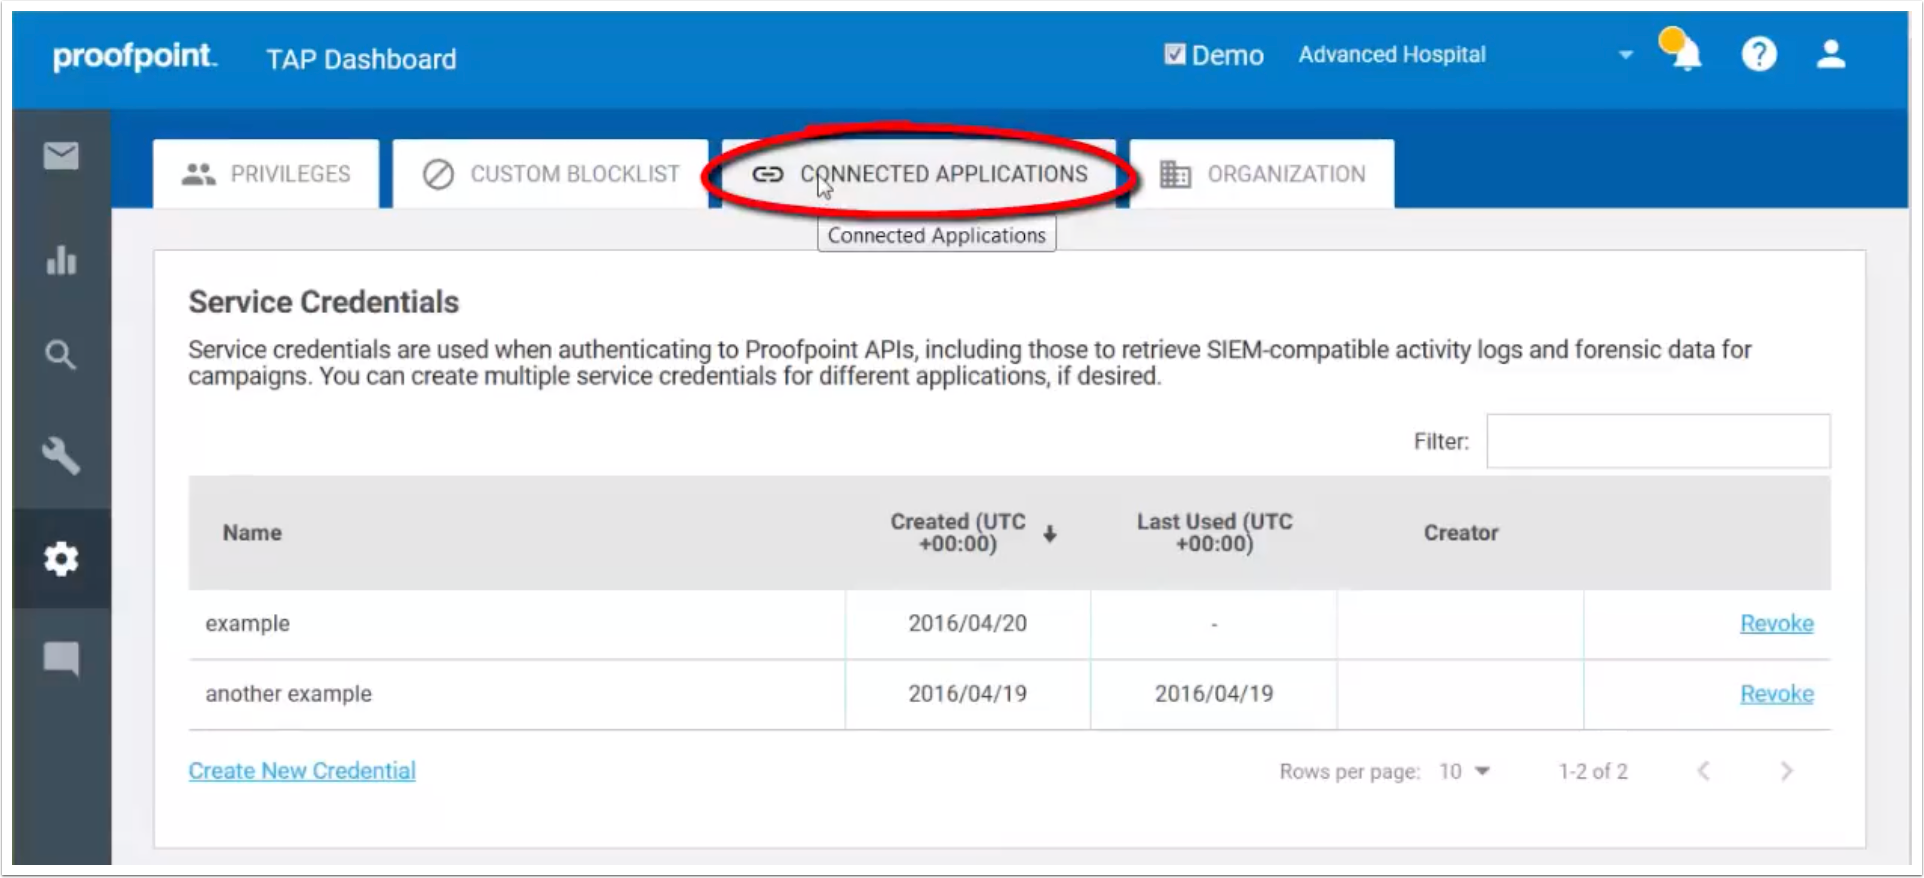Viewport: 1924px width, 878px height.
Task: Switch to the Privileges tab
Action: pos(266,174)
